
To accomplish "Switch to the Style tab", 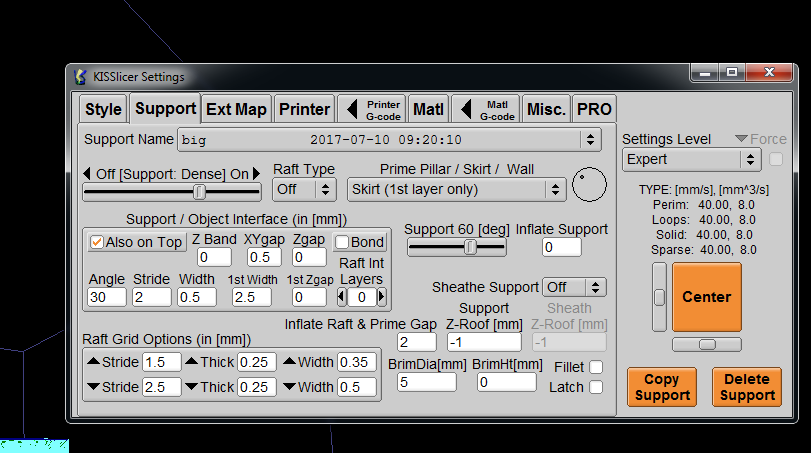I will tap(103, 109).
